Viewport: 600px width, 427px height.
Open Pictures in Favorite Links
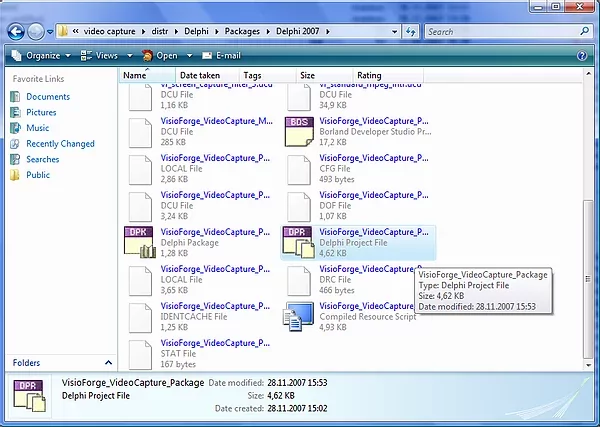tap(41, 112)
